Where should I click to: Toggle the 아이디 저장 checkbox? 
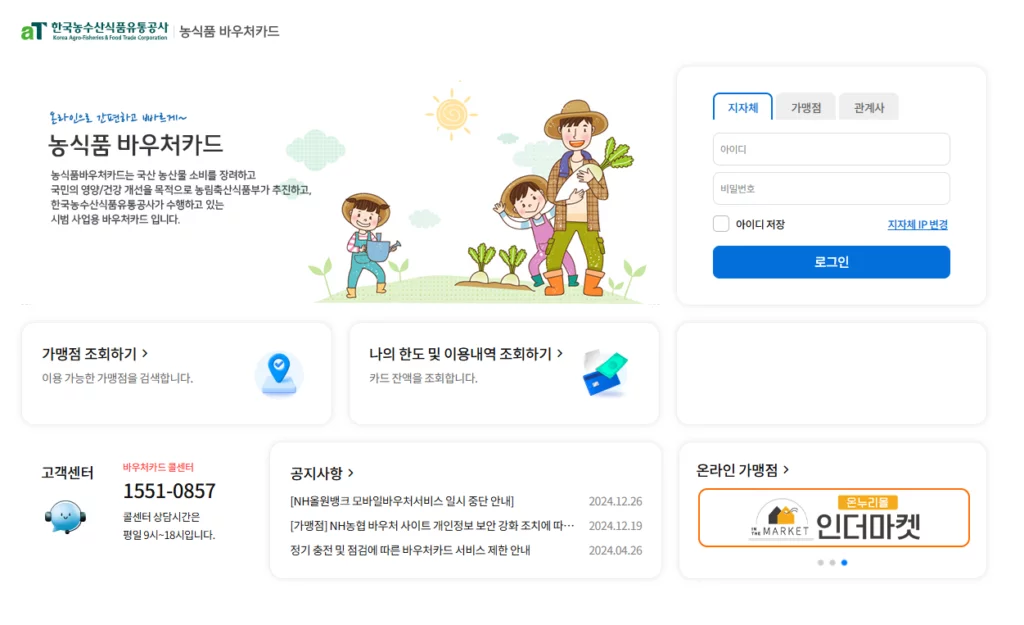[721, 224]
